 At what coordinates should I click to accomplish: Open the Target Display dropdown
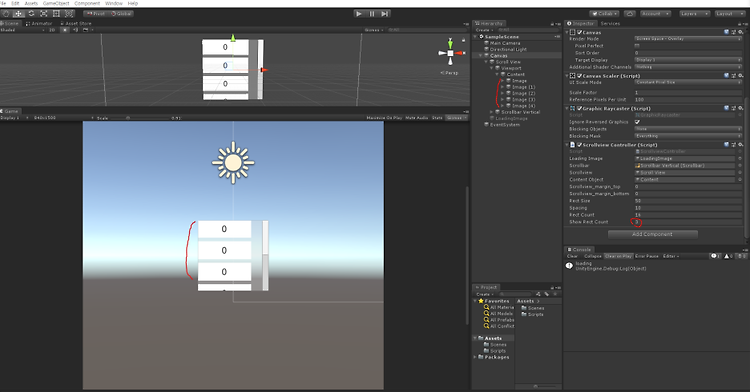click(688, 60)
